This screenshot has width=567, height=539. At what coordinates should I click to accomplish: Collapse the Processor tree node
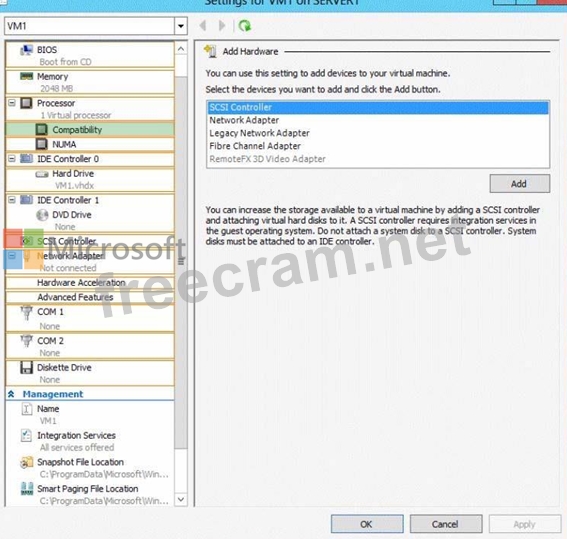pos(12,103)
